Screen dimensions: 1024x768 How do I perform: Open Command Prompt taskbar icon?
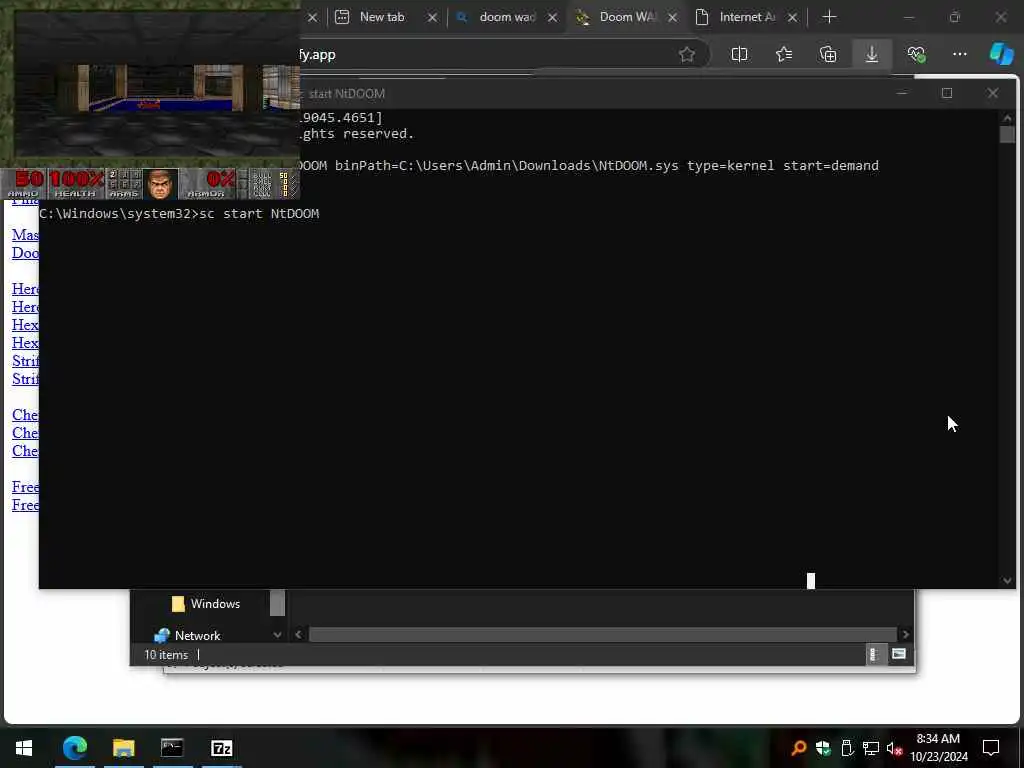point(172,748)
